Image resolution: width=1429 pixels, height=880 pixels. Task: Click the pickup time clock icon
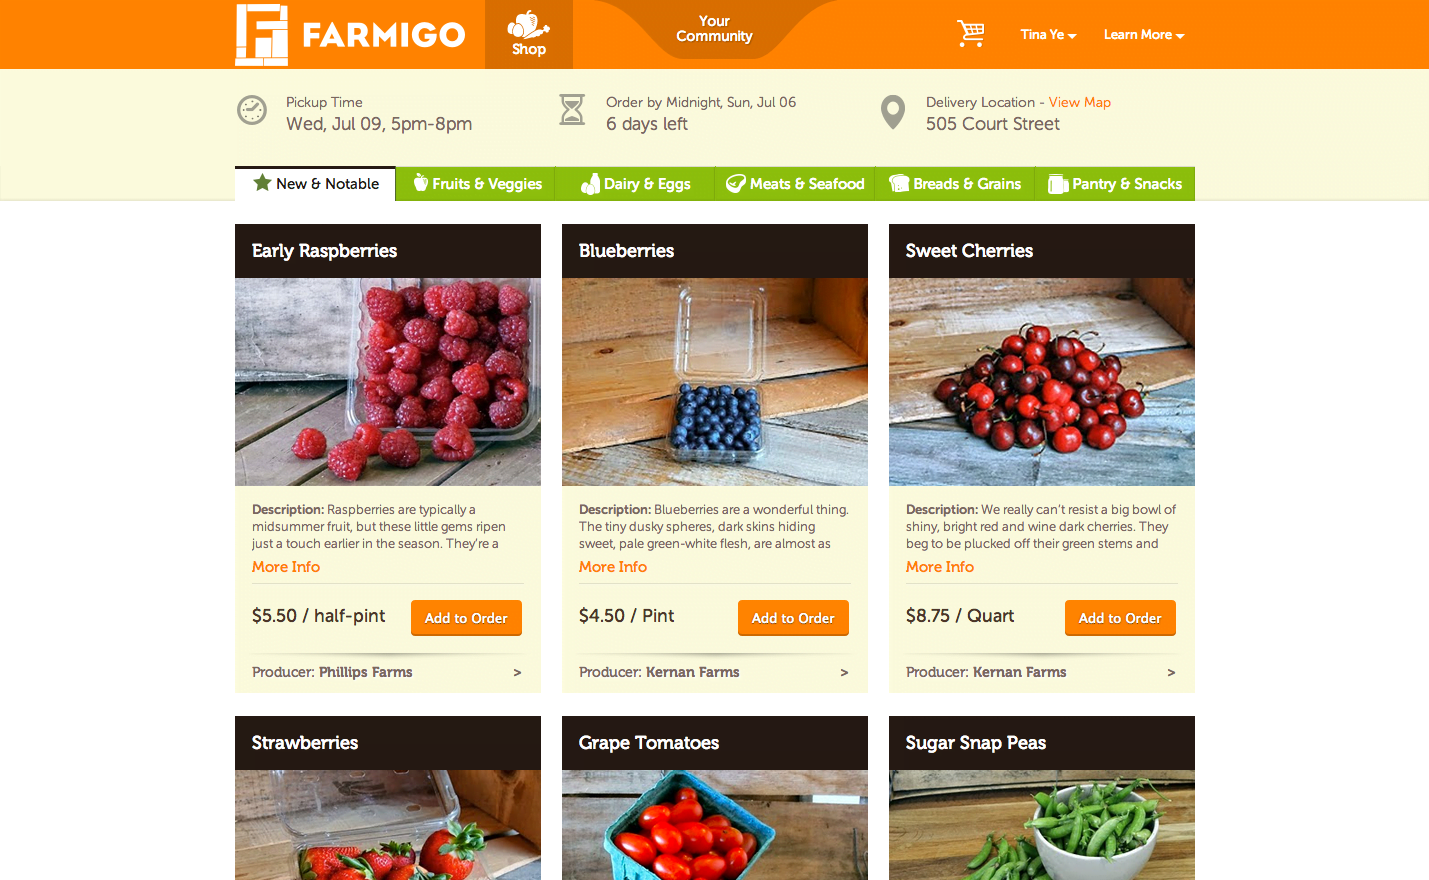(252, 110)
